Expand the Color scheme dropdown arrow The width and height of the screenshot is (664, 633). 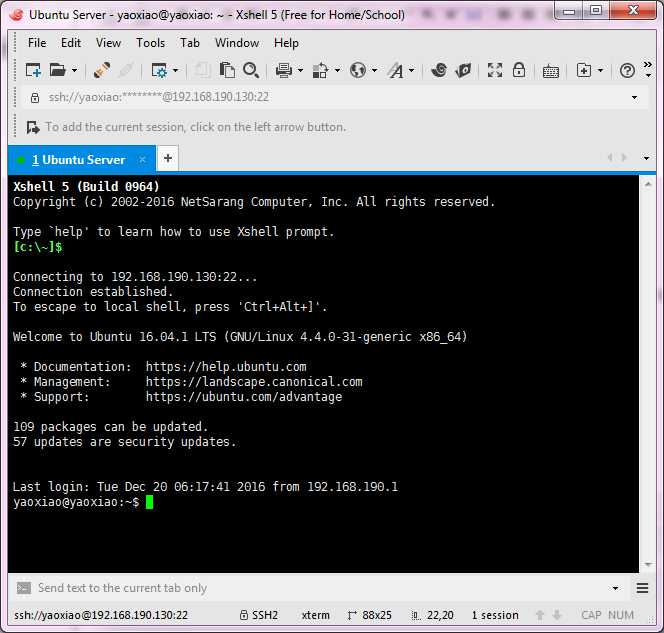click(338, 70)
